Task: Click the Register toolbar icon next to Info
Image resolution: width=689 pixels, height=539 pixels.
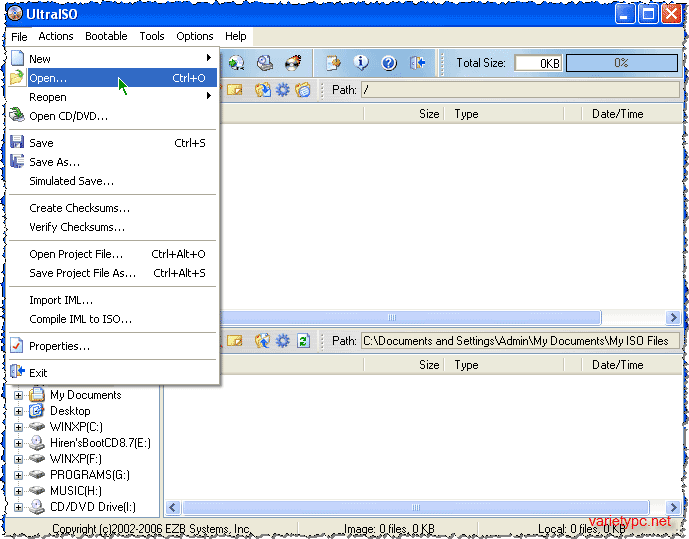Action: coord(334,63)
